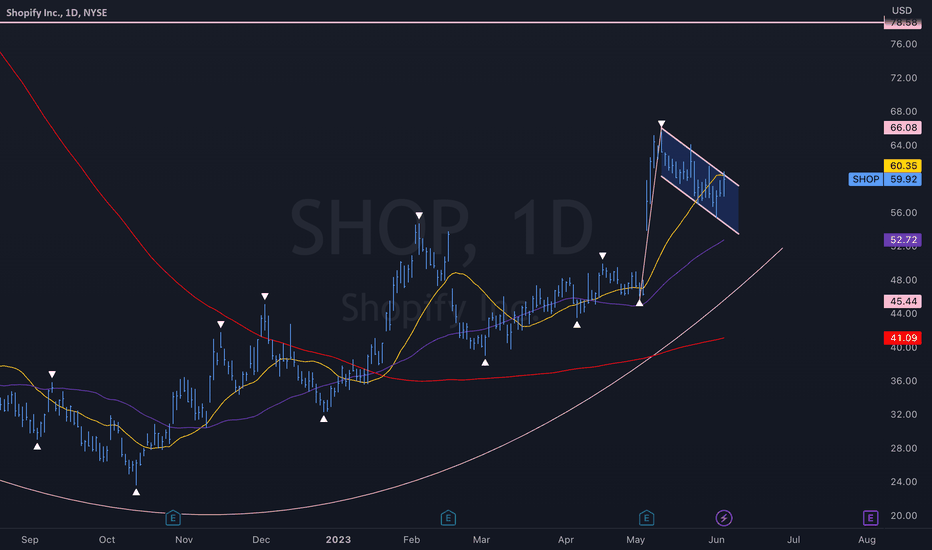Click the pink 45.44 price level label
This screenshot has width=932, height=550.
click(x=903, y=301)
